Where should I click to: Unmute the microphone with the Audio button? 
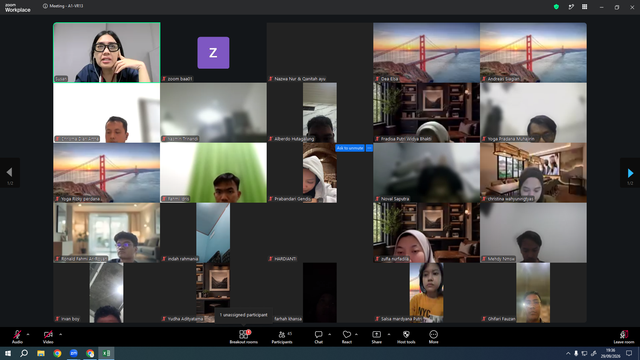tap(17, 337)
